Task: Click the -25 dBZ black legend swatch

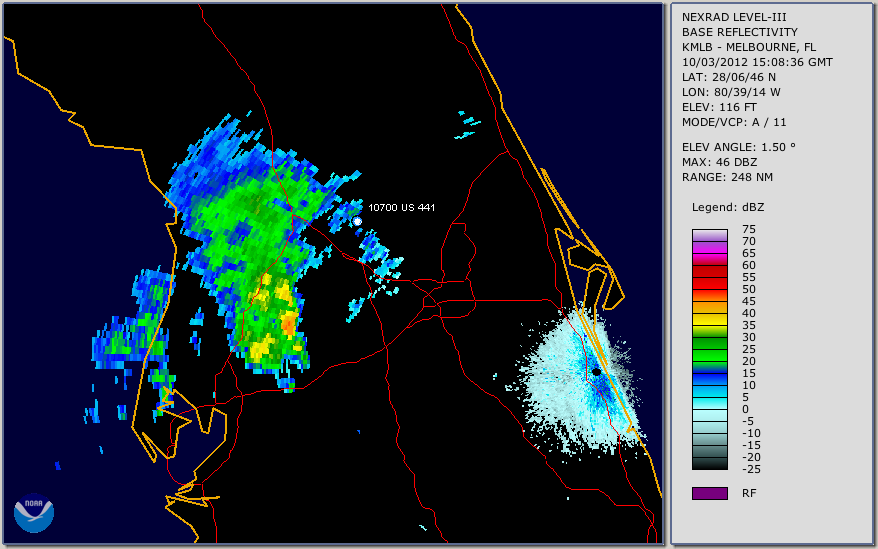Action: (709, 464)
